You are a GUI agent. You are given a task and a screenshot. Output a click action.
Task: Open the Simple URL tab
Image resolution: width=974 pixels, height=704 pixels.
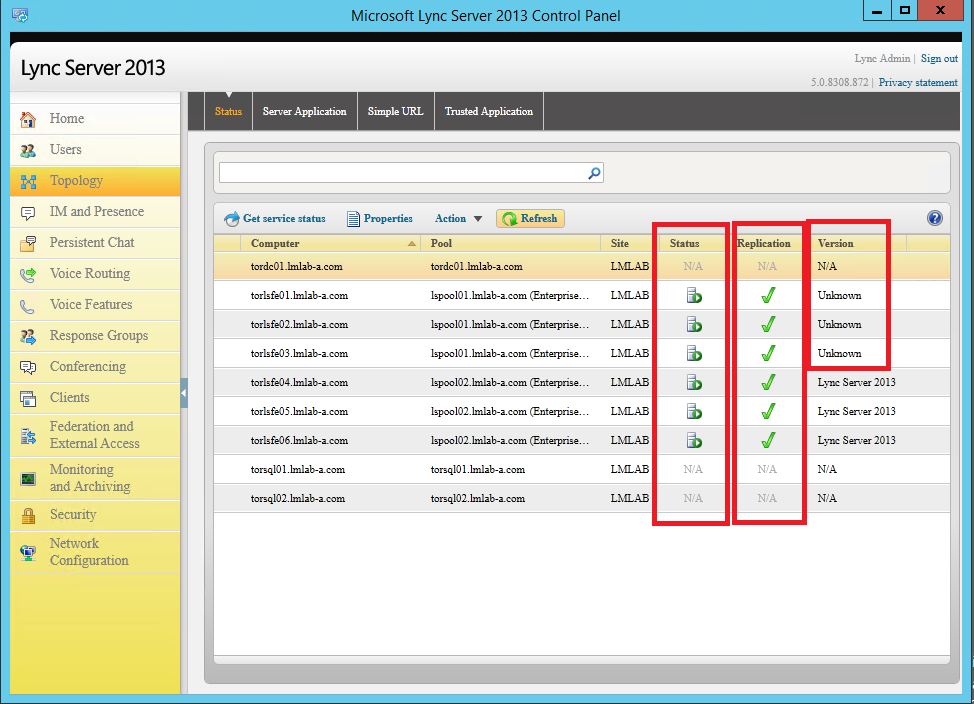pos(395,111)
